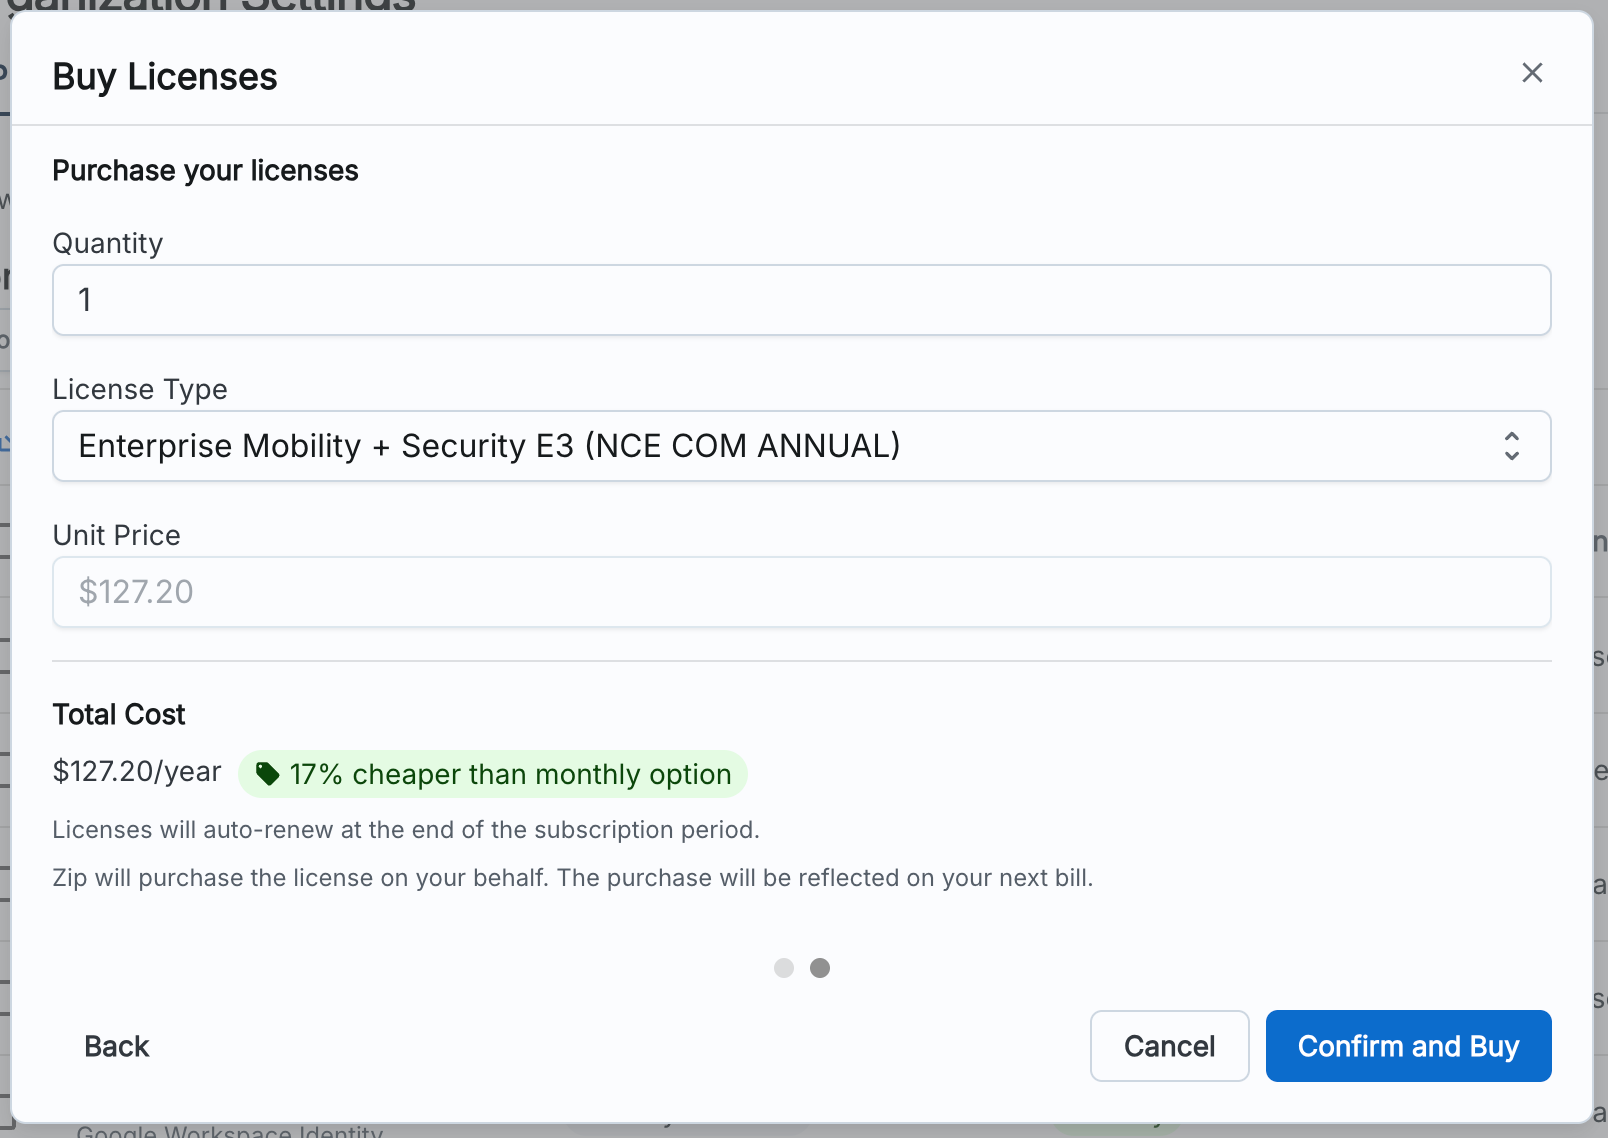Go back with the Back button
This screenshot has width=1608, height=1138.
117,1046
